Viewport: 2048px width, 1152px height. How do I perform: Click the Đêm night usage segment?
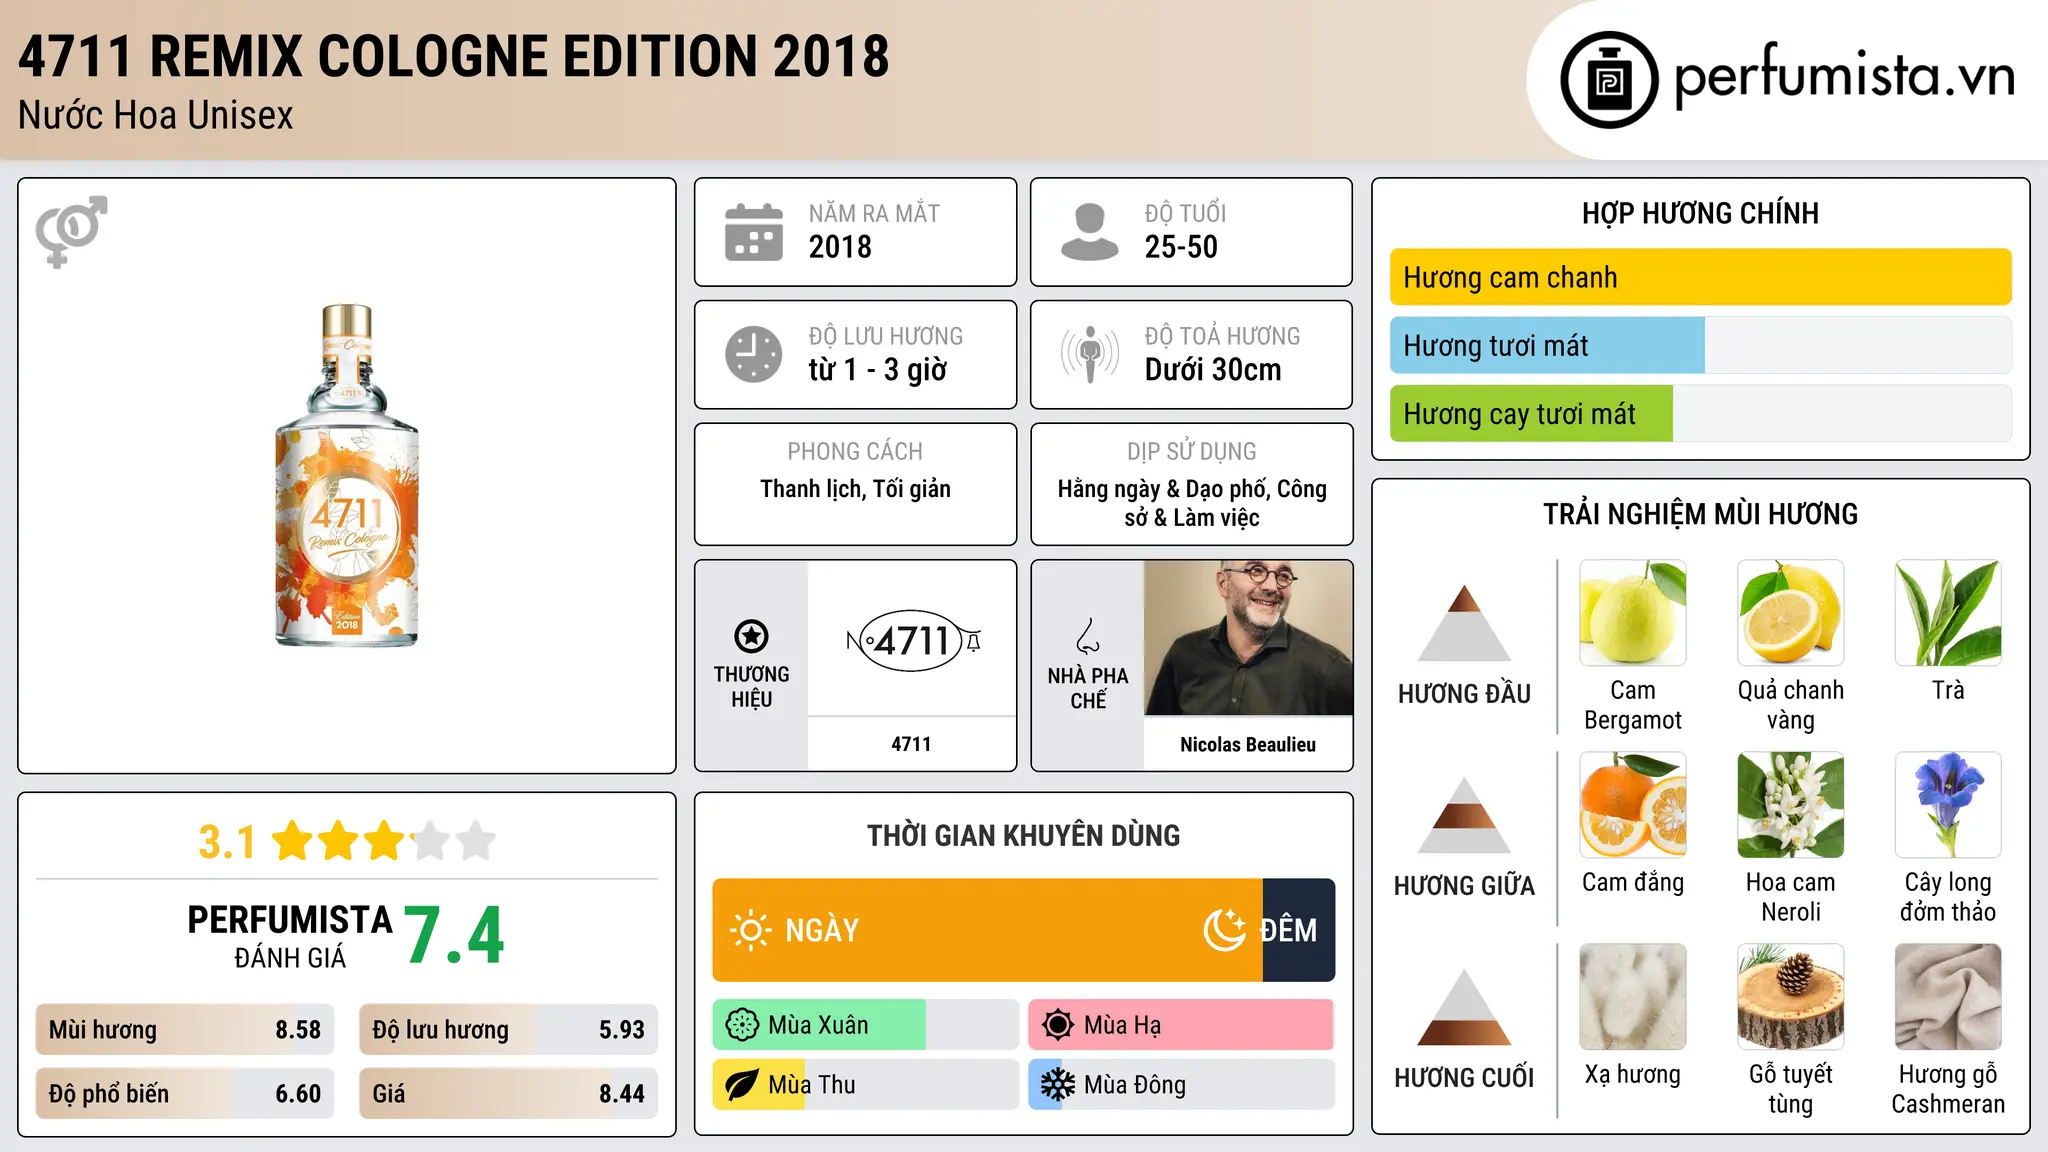pos(1298,930)
